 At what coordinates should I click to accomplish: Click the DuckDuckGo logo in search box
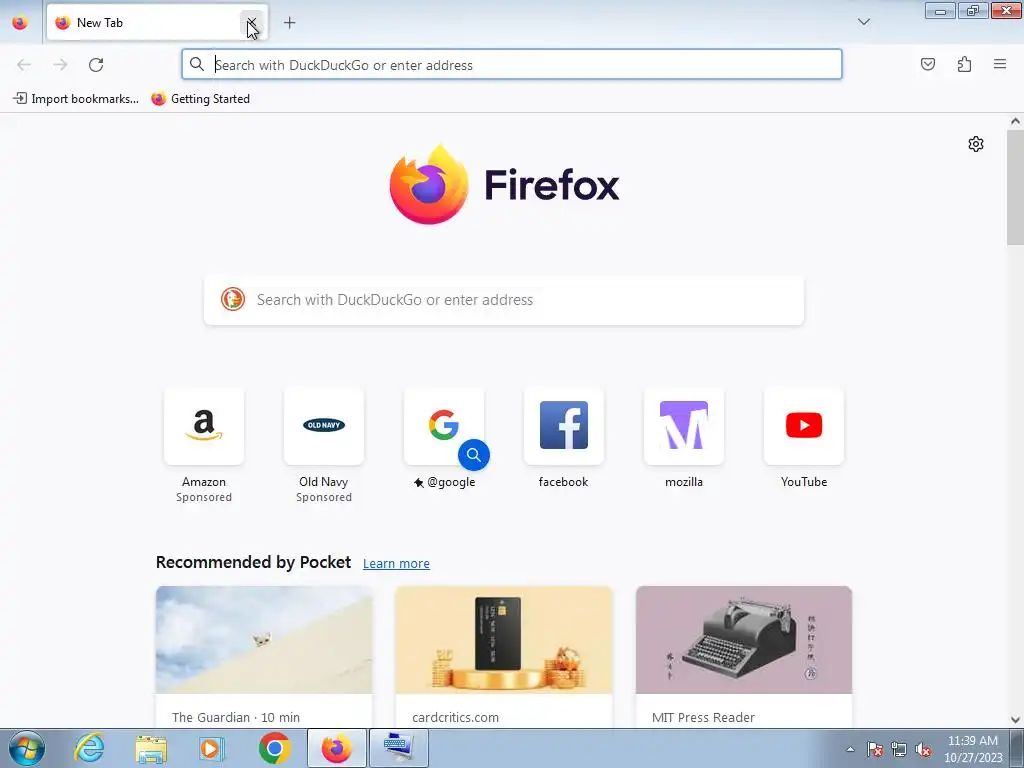click(232, 299)
